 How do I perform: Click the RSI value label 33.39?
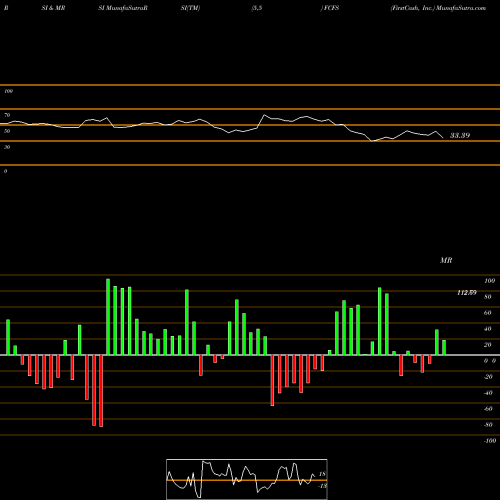[x=460, y=135]
